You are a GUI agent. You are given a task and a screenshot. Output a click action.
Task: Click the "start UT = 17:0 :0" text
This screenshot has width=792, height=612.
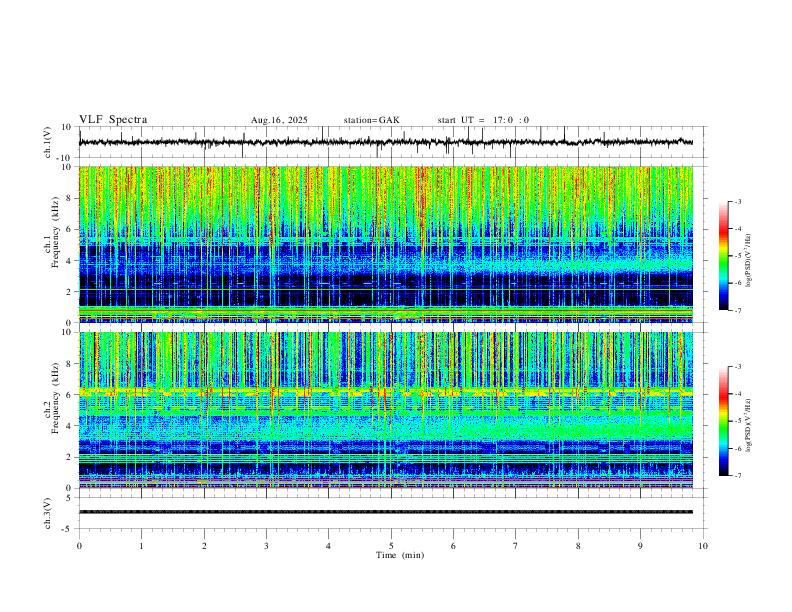[483, 120]
